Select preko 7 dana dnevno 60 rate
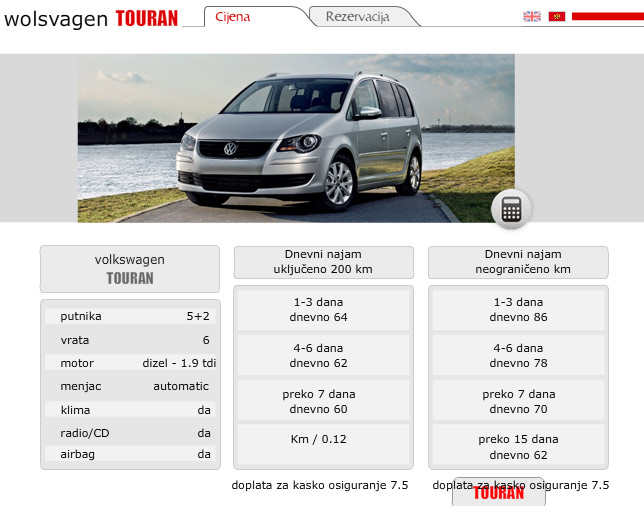 323,401
